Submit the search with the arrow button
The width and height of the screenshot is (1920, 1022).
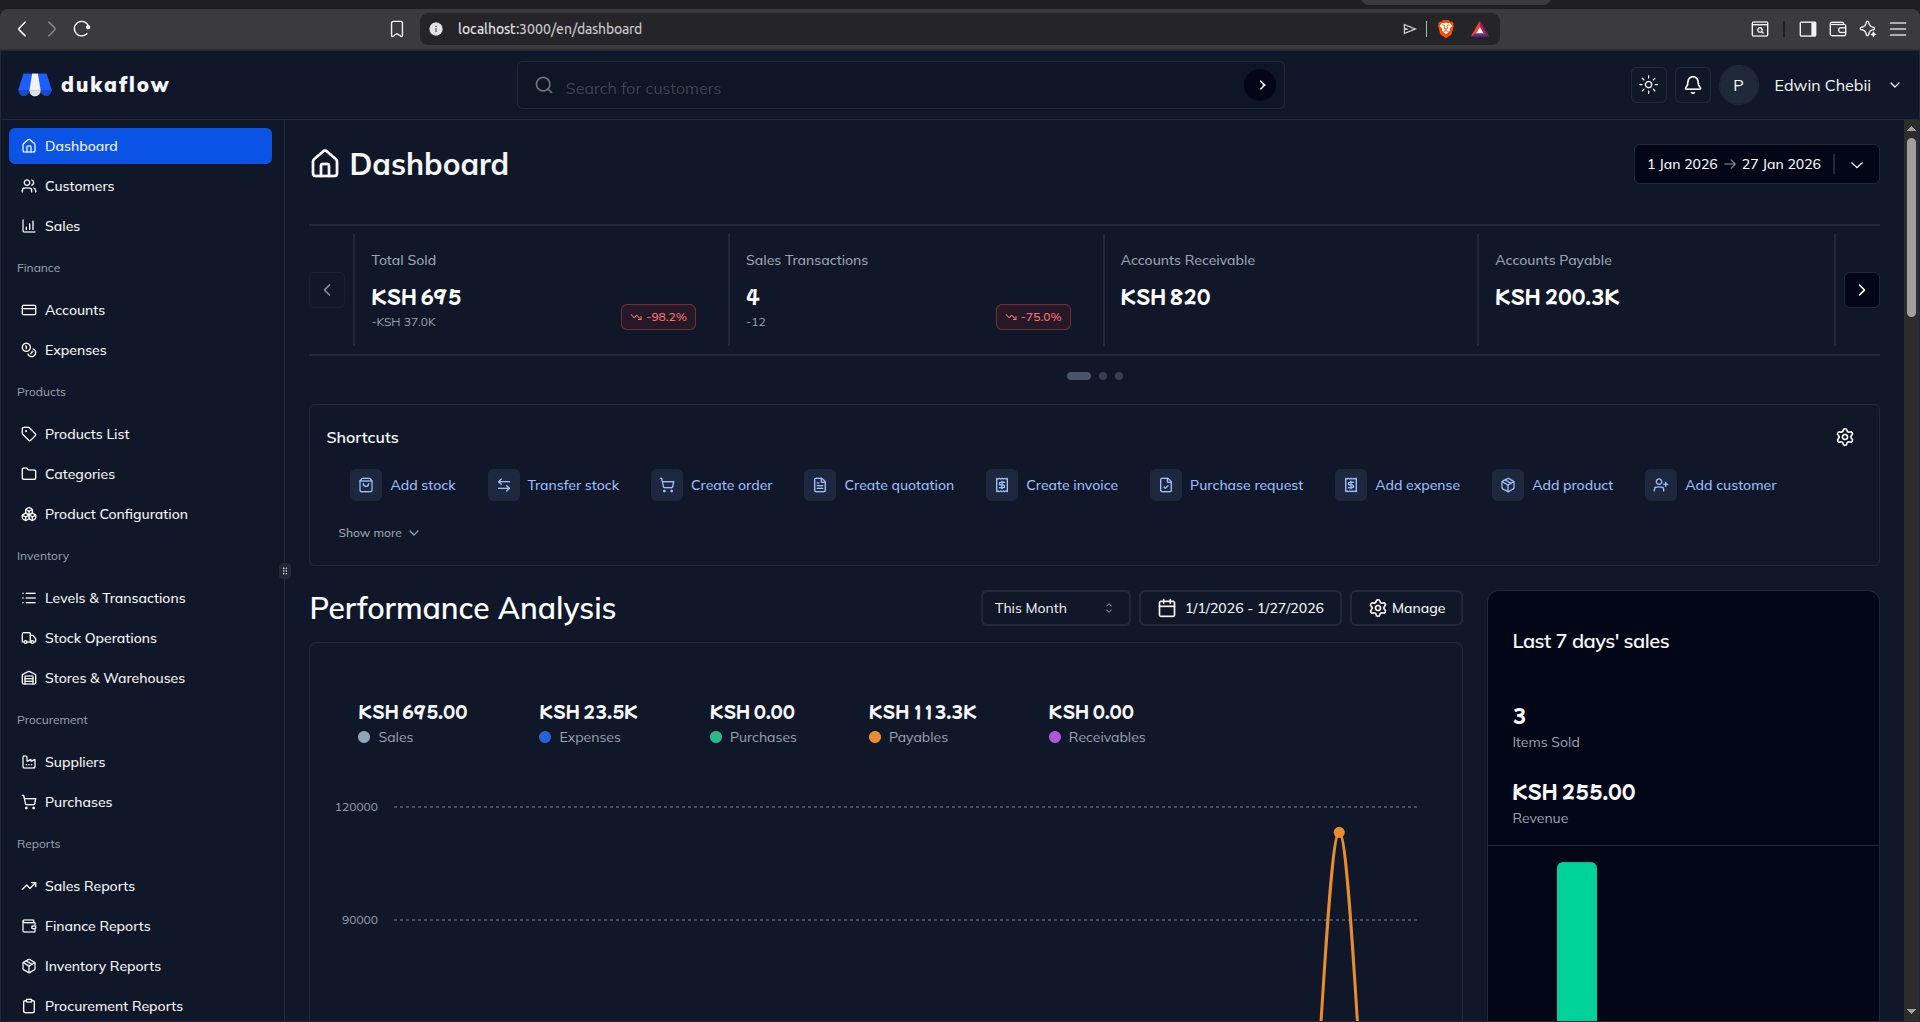[1261, 85]
